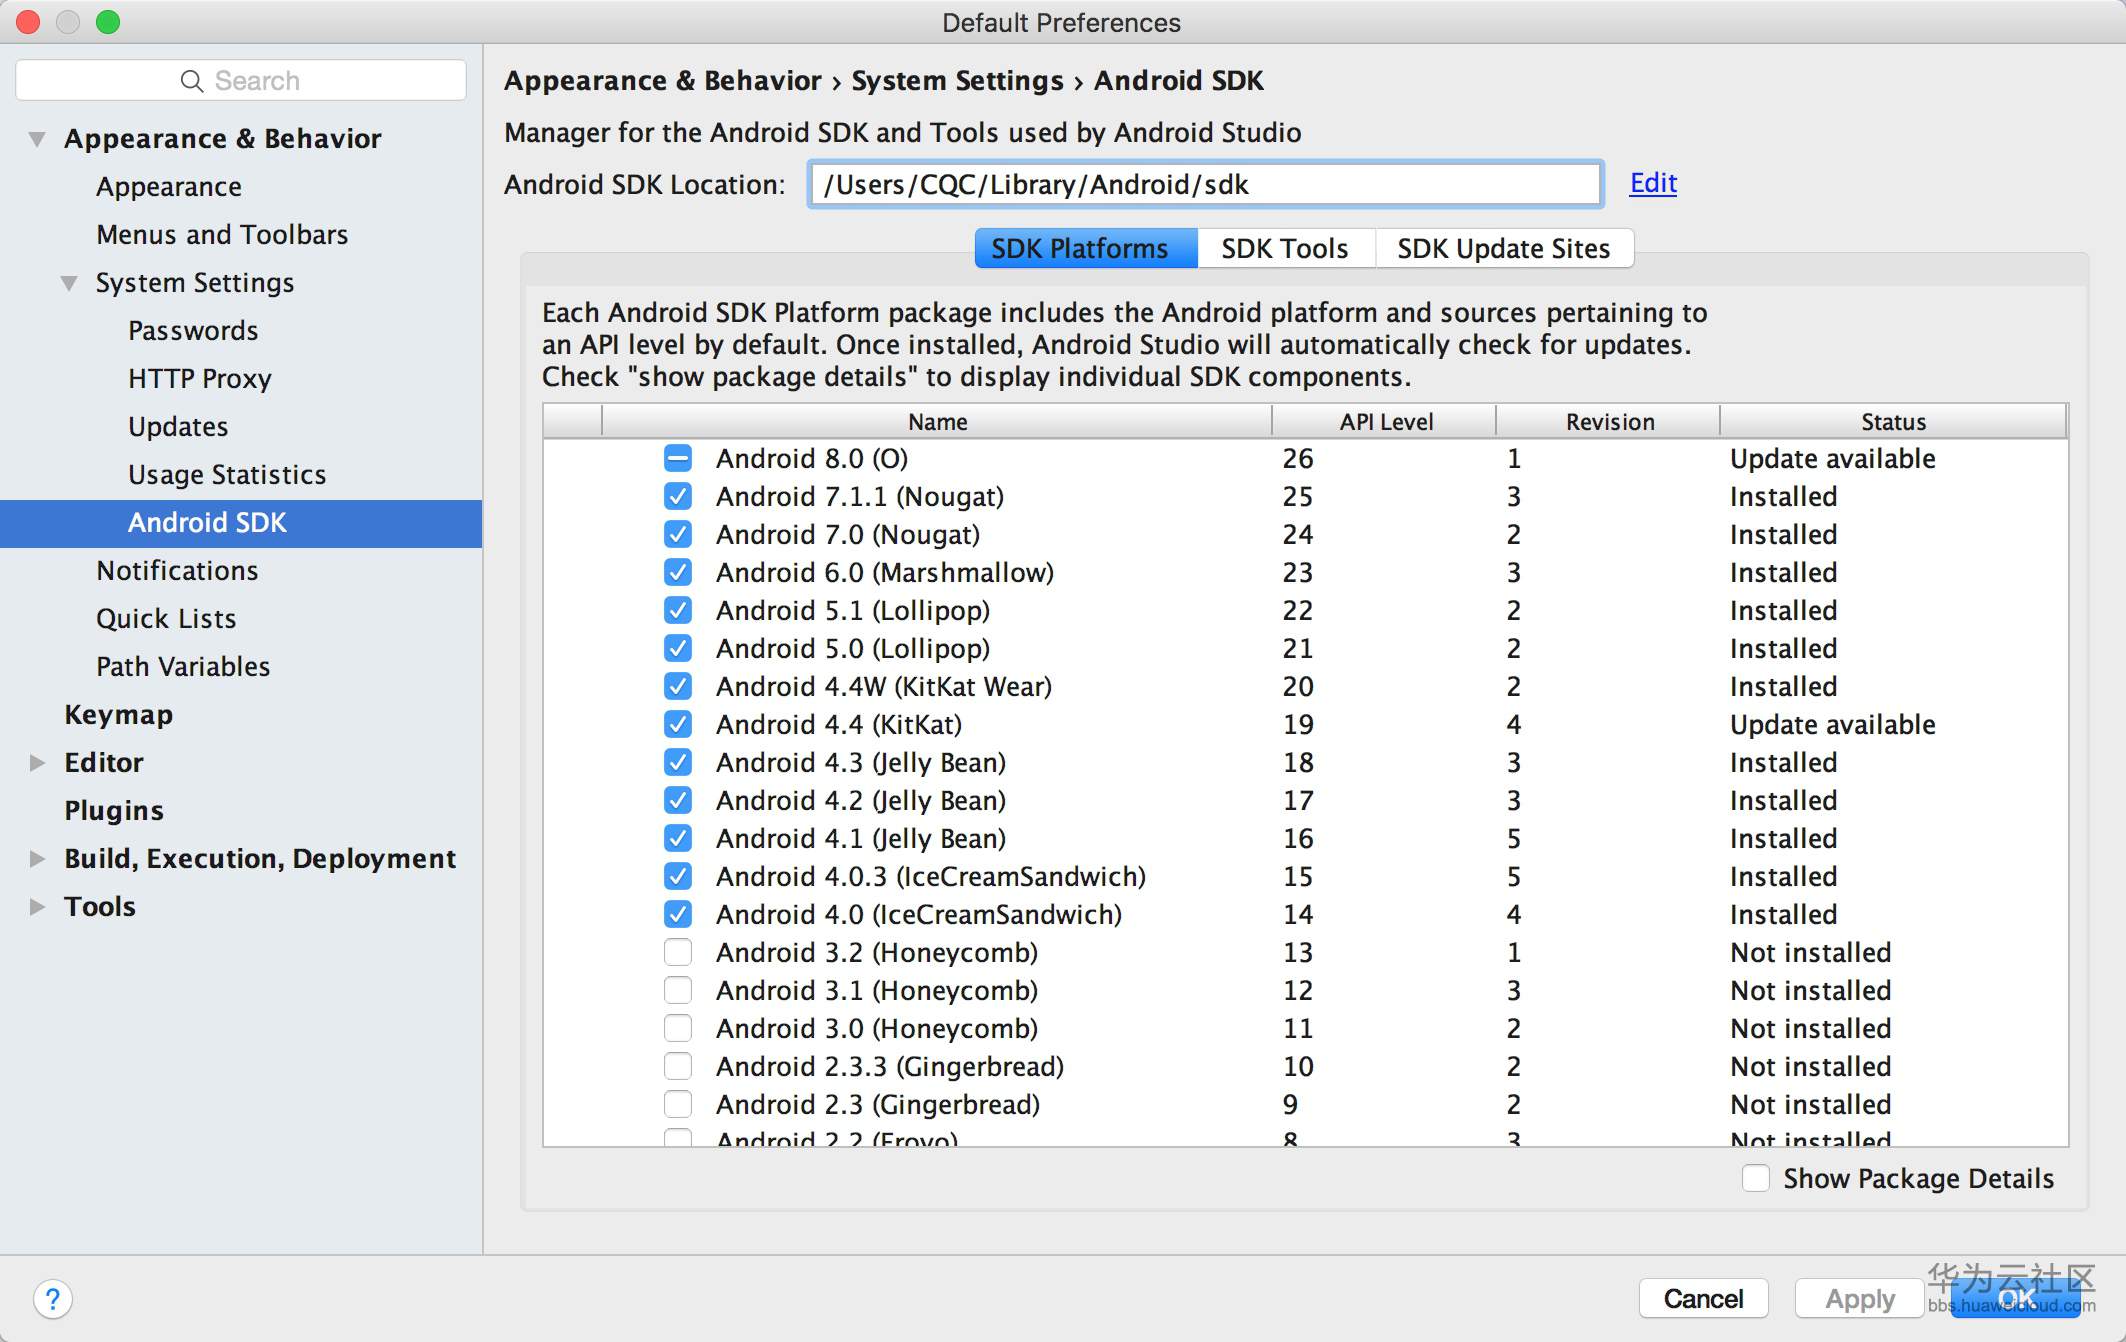2126x1342 pixels.
Task: Click the Edit link for SDK location
Action: click(x=1653, y=183)
